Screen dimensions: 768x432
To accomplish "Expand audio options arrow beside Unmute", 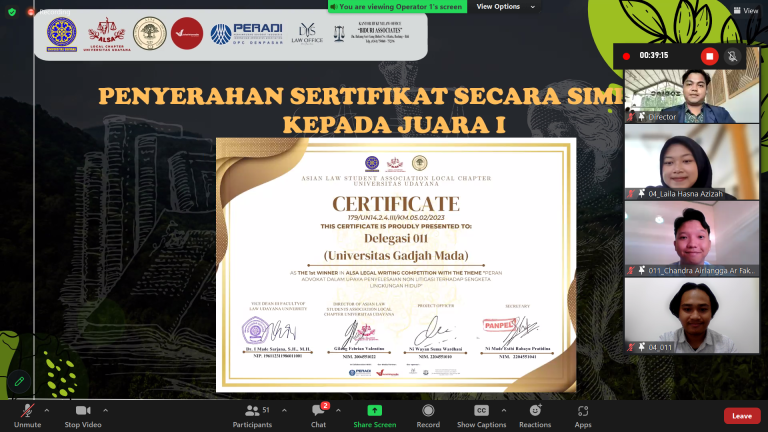I will [47, 410].
